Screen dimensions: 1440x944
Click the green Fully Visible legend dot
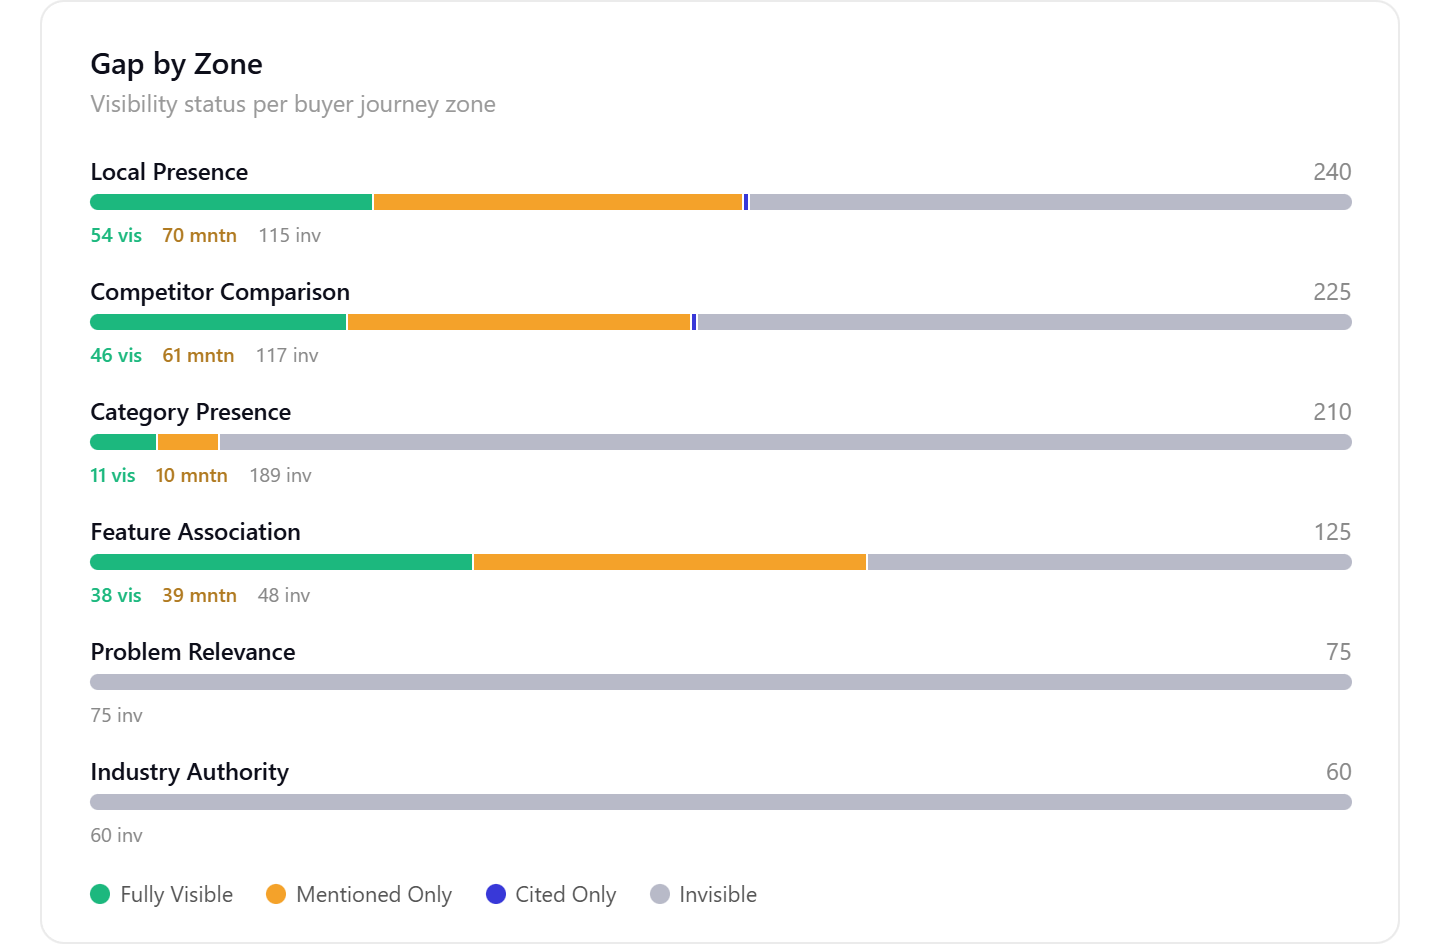pos(100,894)
